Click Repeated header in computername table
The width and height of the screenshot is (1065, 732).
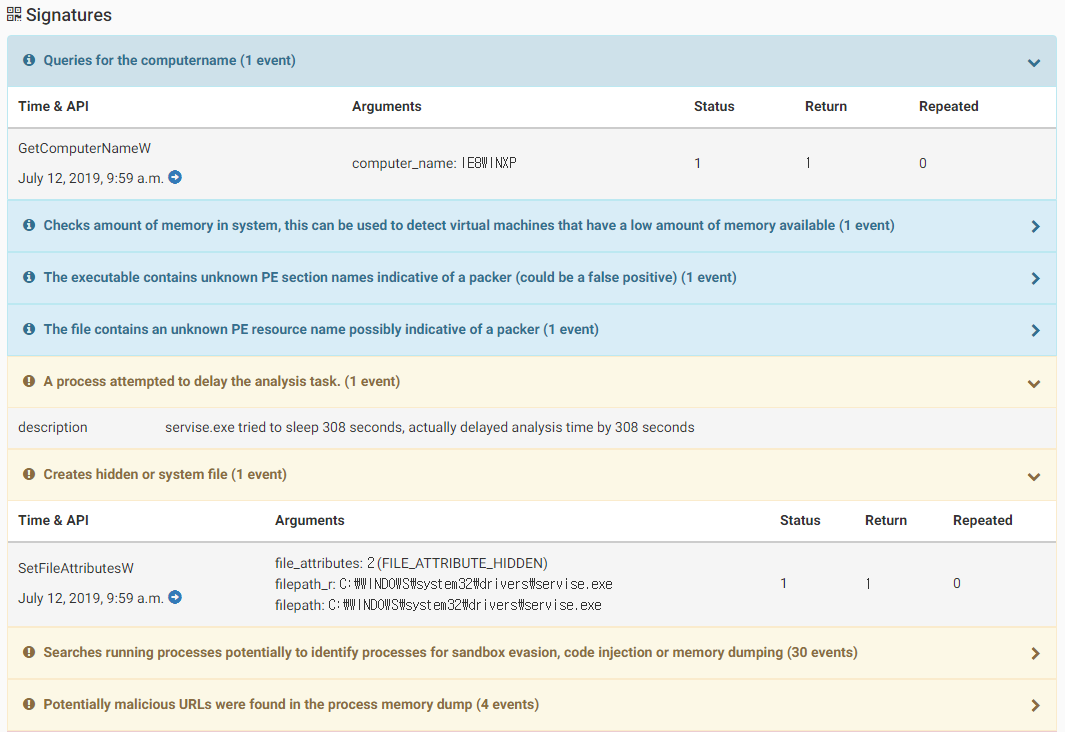(x=948, y=106)
